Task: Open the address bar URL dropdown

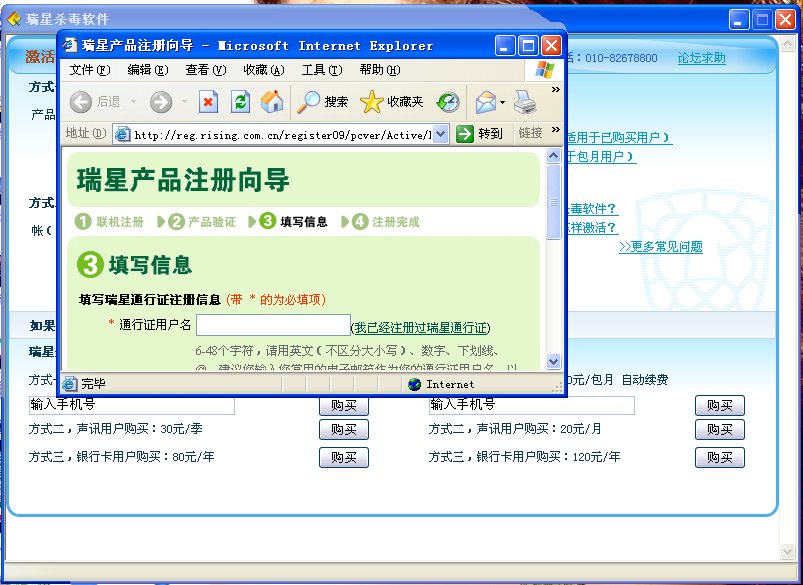Action: click(x=441, y=134)
